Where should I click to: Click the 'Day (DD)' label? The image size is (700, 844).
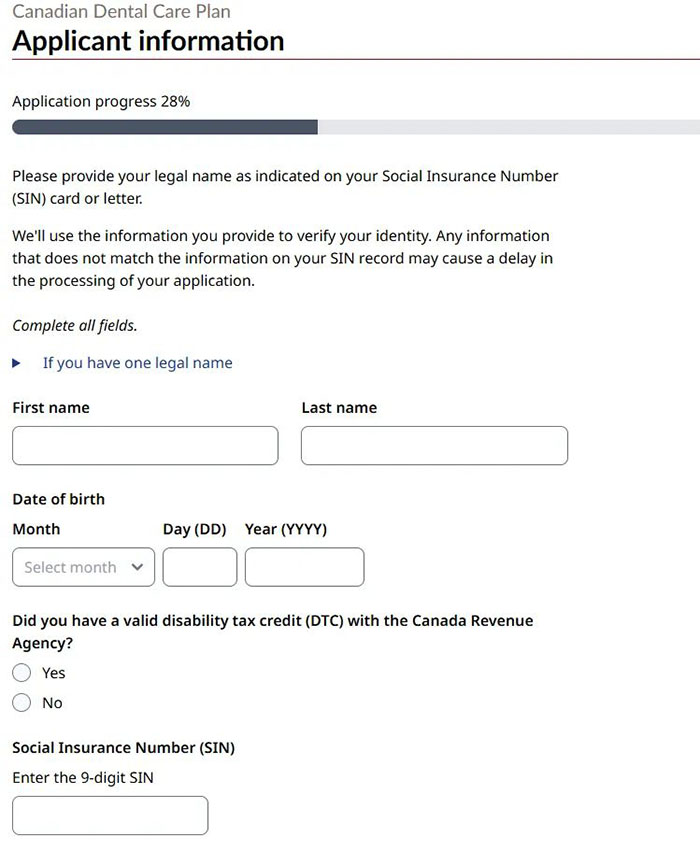[195, 529]
